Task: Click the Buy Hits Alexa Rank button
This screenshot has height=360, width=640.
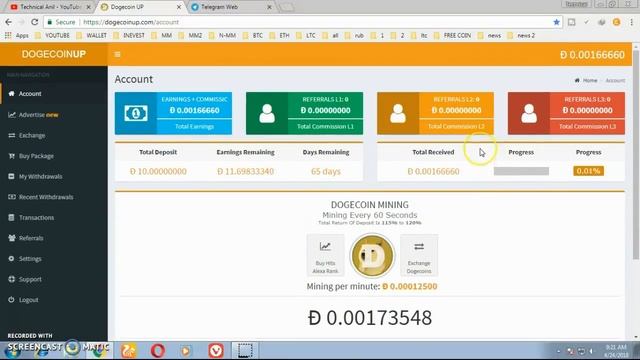Action: pos(325,256)
